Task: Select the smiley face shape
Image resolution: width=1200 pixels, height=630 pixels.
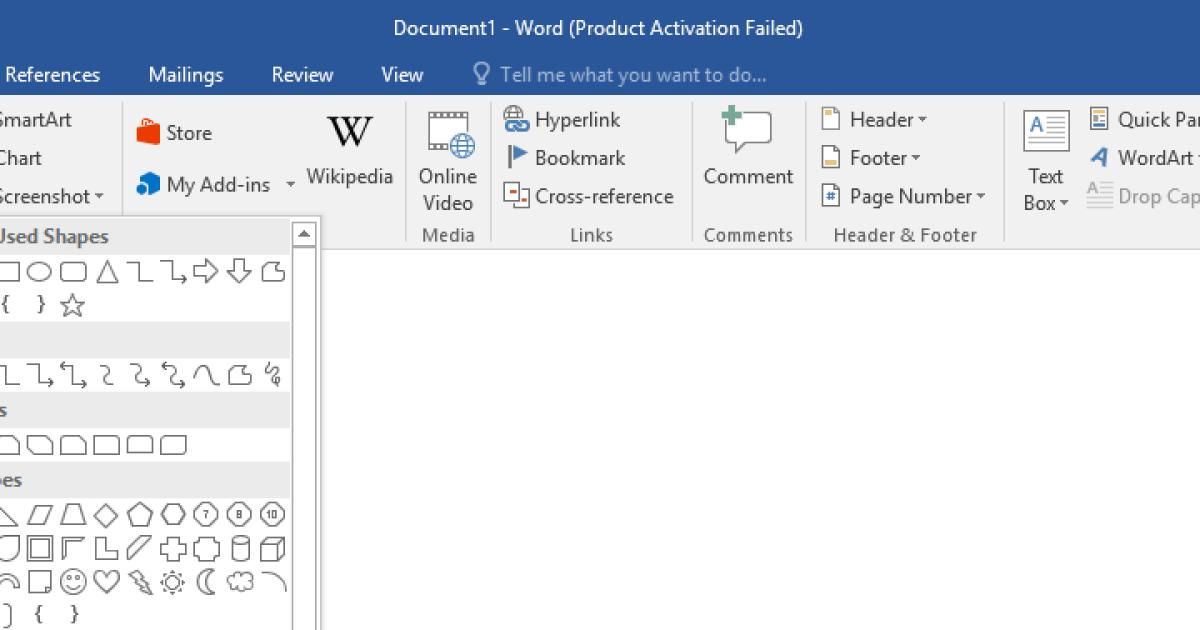Action: tap(73, 582)
